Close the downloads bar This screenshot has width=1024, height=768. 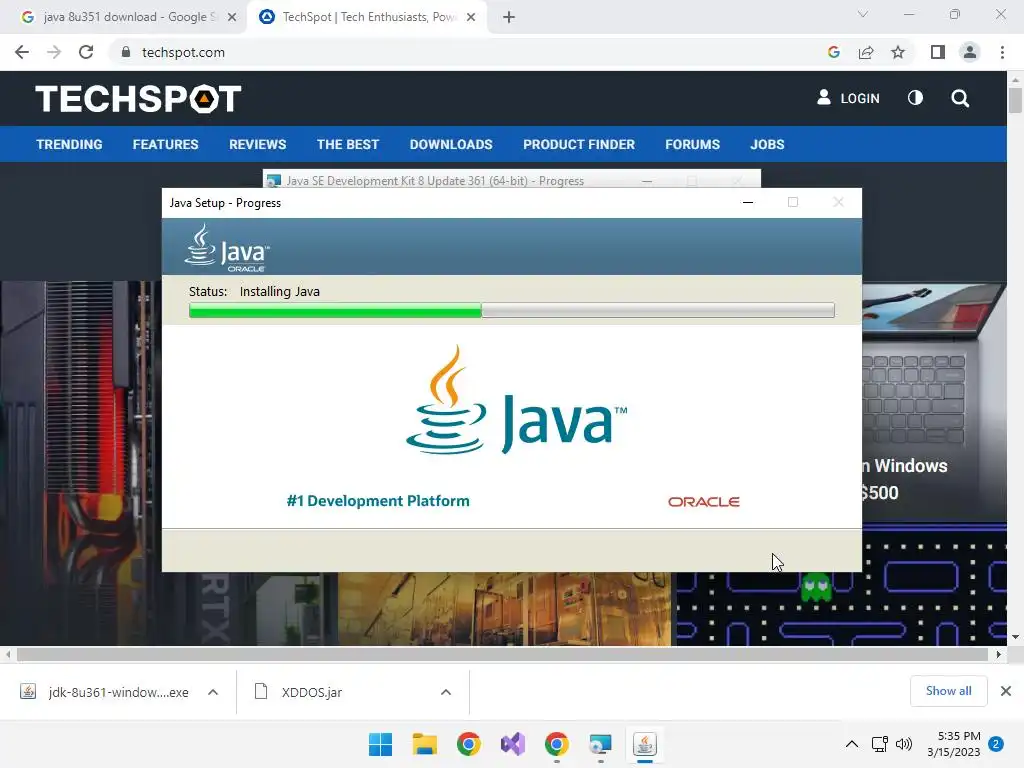[1006, 691]
